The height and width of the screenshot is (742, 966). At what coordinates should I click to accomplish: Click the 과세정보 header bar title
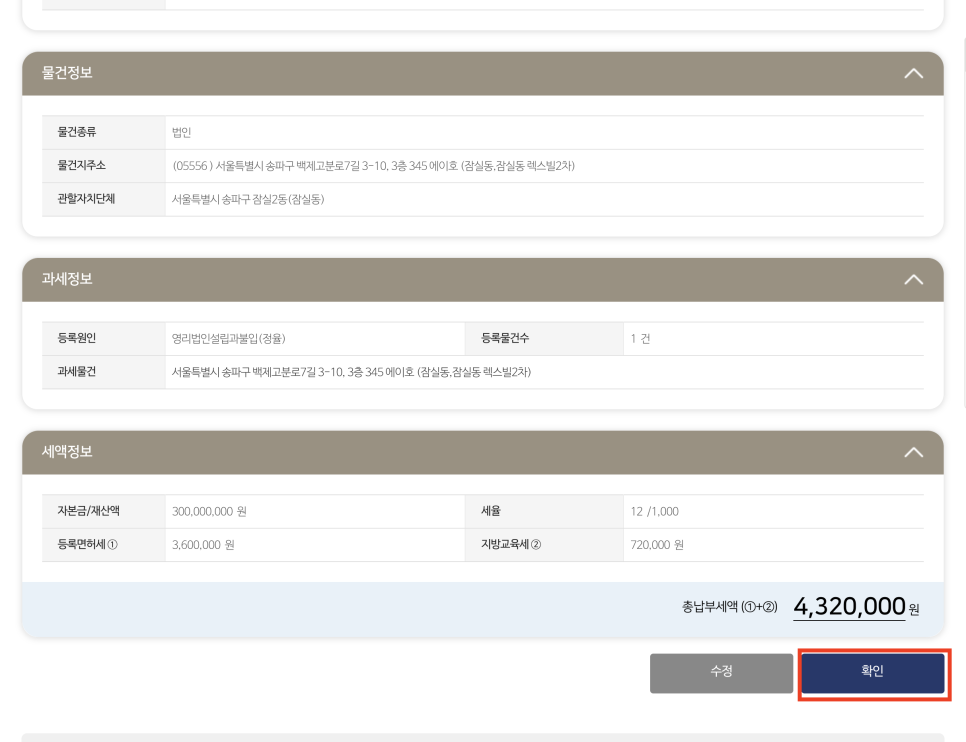(x=67, y=279)
